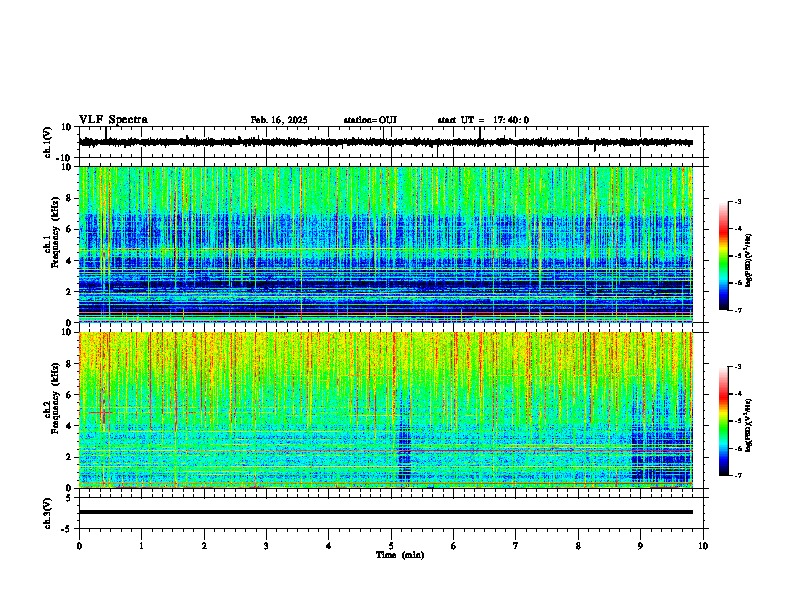Click the time axis tick label '0'
The height and width of the screenshot is (612, 792).
(x=79, y=545)
